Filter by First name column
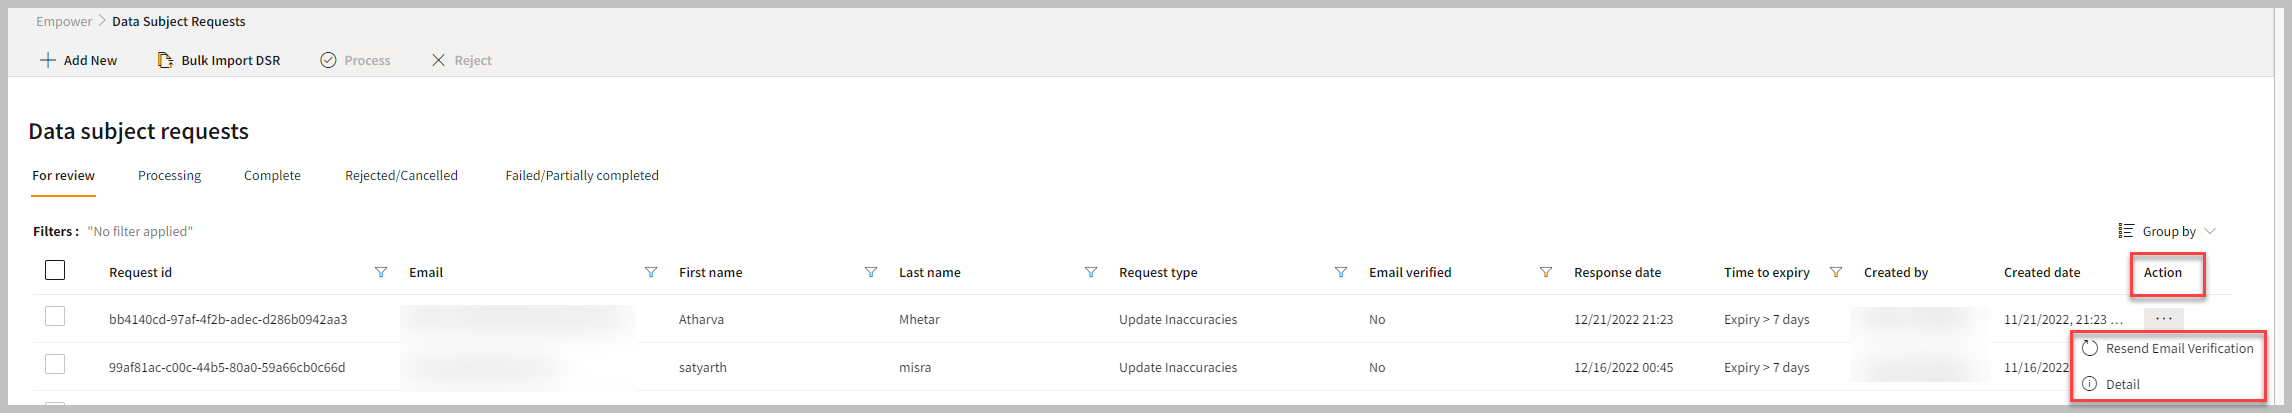Screen dimensions: 2292x413 (871, 272)
